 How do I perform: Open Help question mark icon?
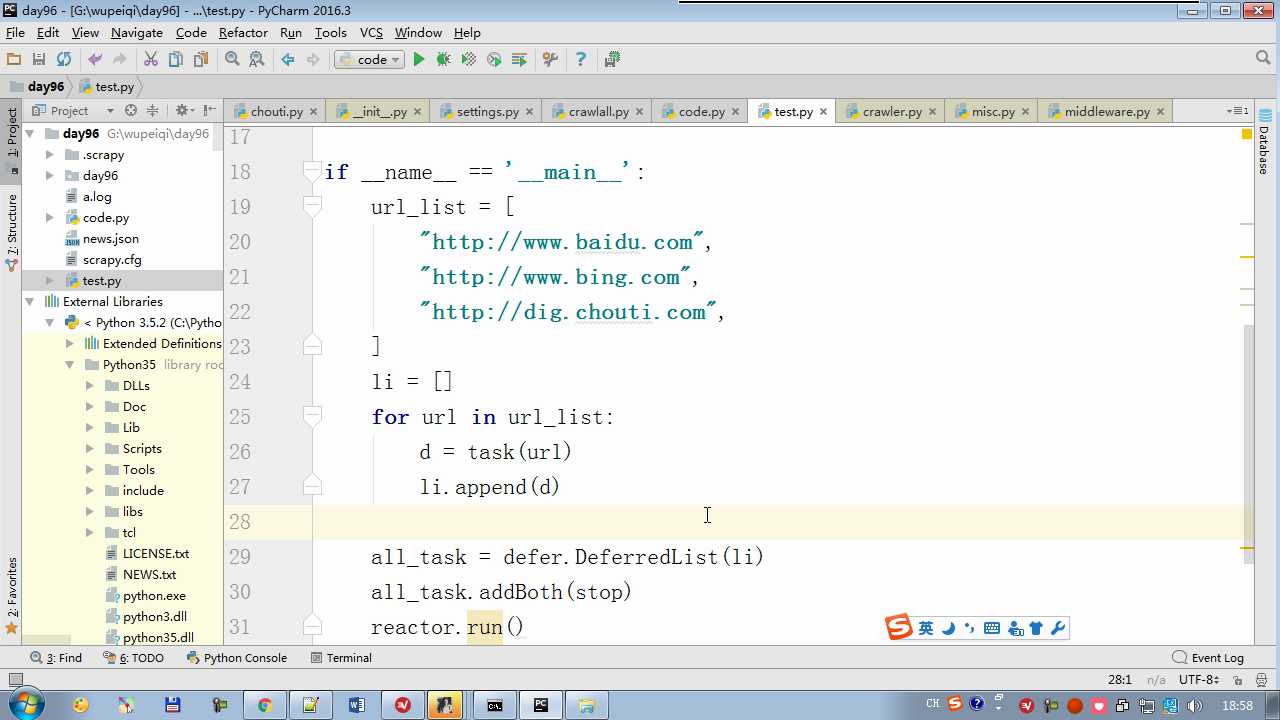580,60
